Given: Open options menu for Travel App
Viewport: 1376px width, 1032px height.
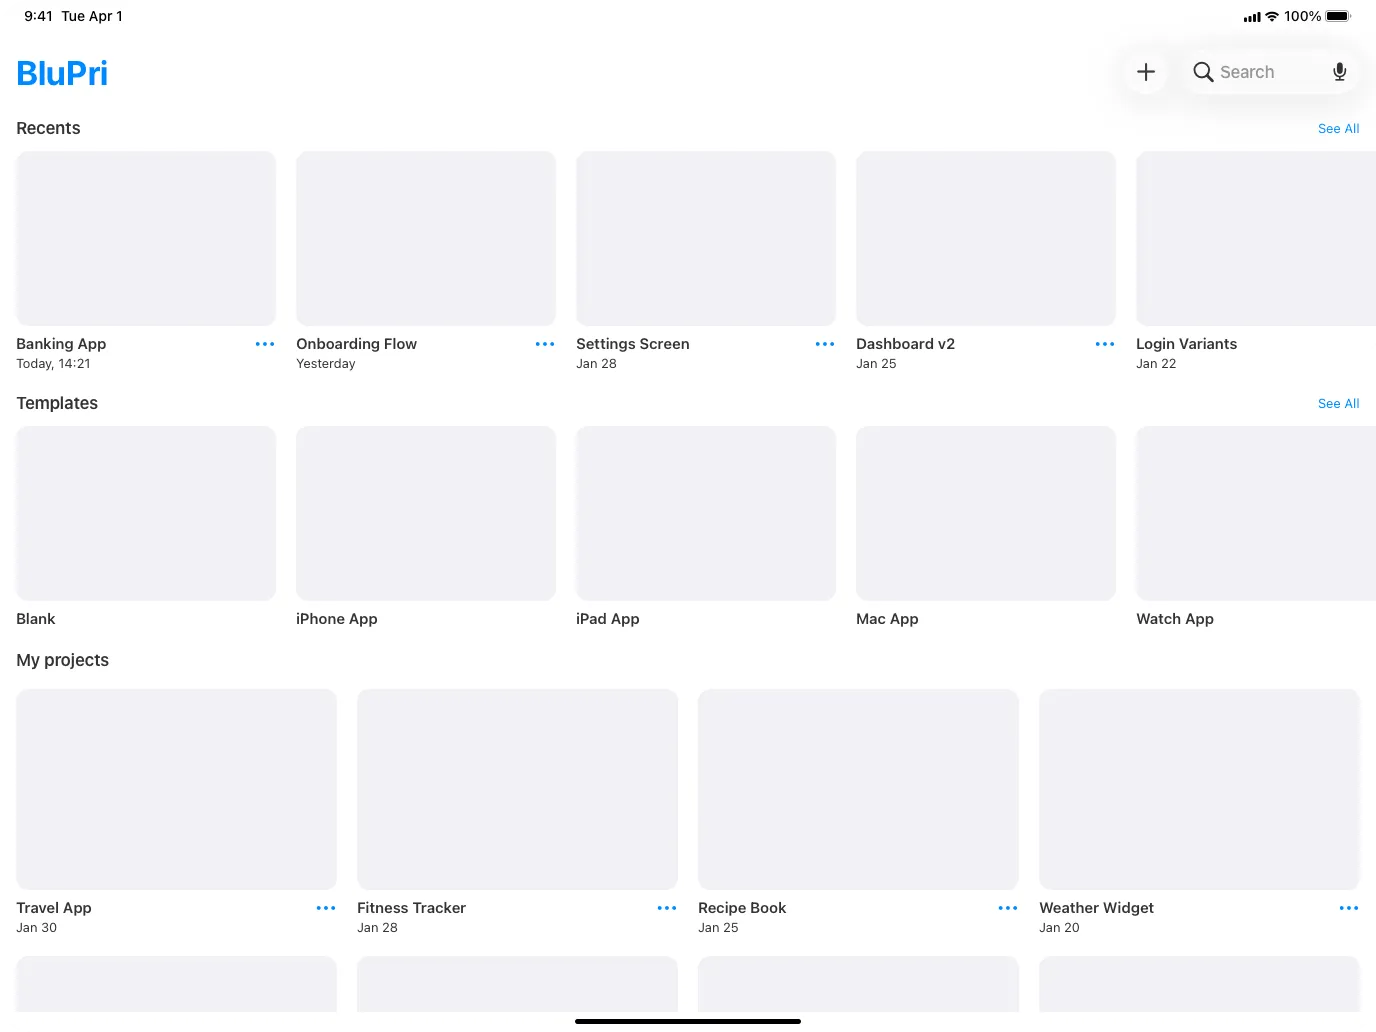Looking at the screenshot, I should [325, 908].
